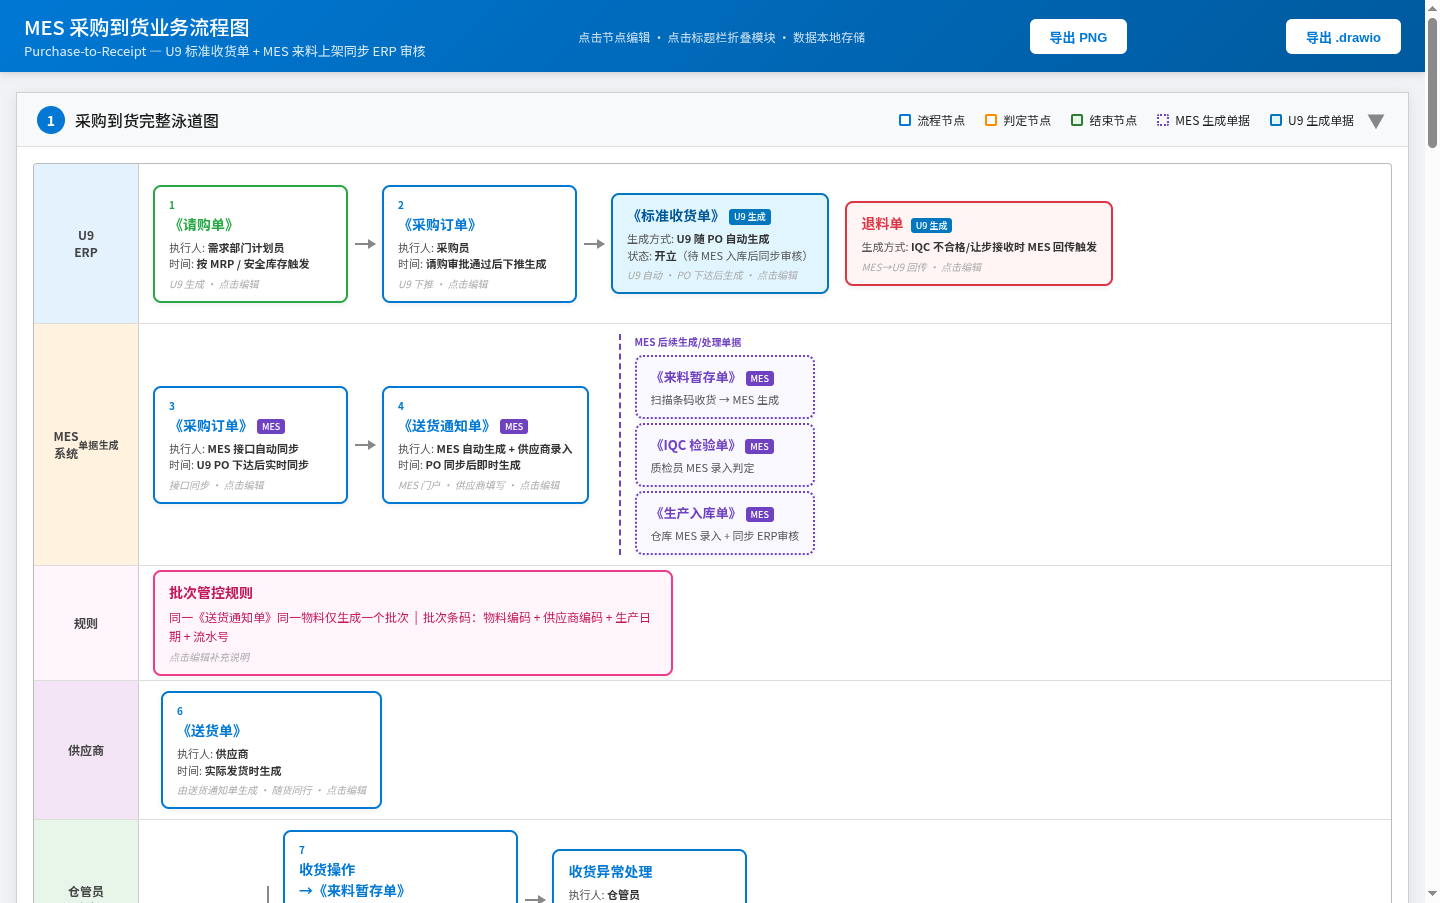Click 扫描条码收货 → MES 生成 text
This screenshot has width=1440, height=903.
[x=715, y=400]
